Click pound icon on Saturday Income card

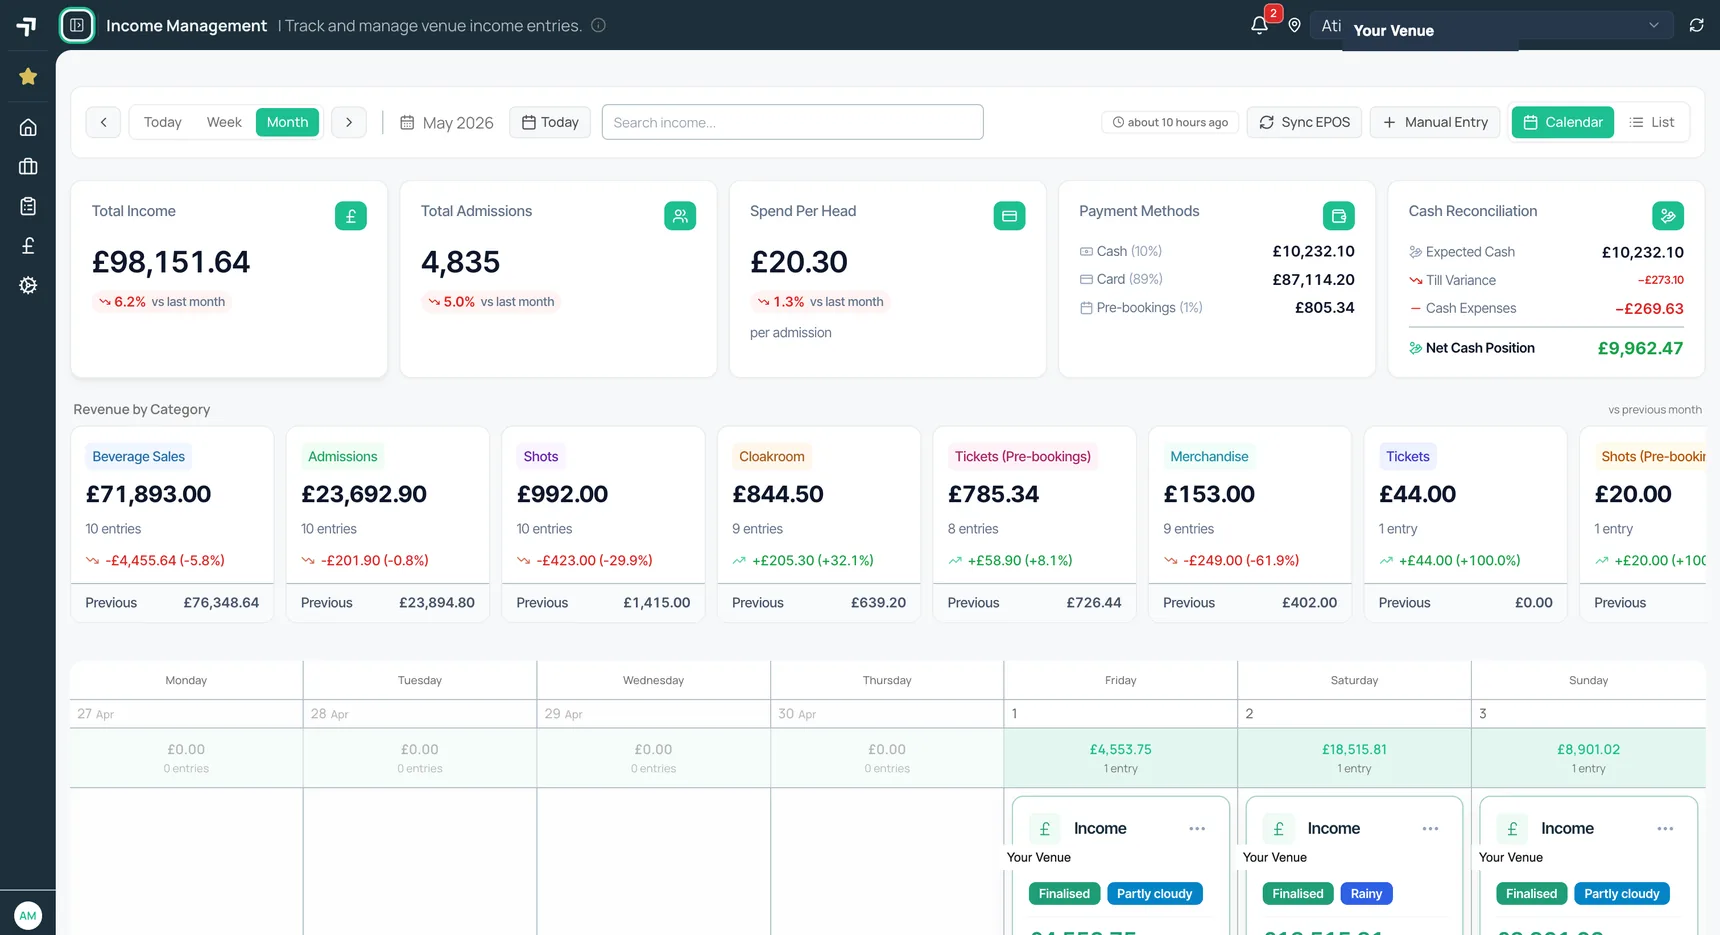(x=1279, y=829)
